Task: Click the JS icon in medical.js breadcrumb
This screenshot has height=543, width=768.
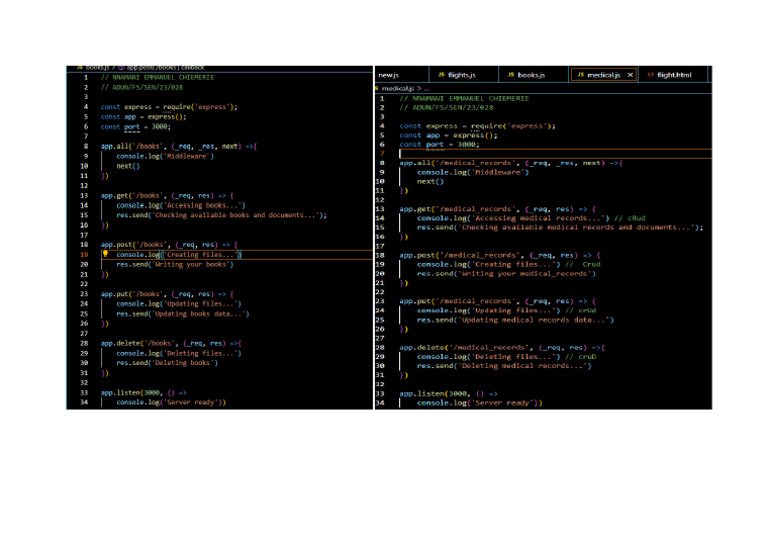Action: [376, 88]
